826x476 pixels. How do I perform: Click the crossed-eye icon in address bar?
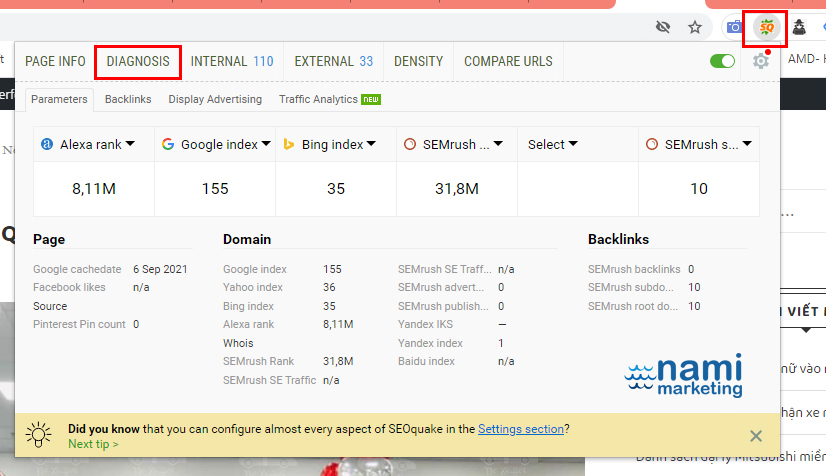coord(663,26)
